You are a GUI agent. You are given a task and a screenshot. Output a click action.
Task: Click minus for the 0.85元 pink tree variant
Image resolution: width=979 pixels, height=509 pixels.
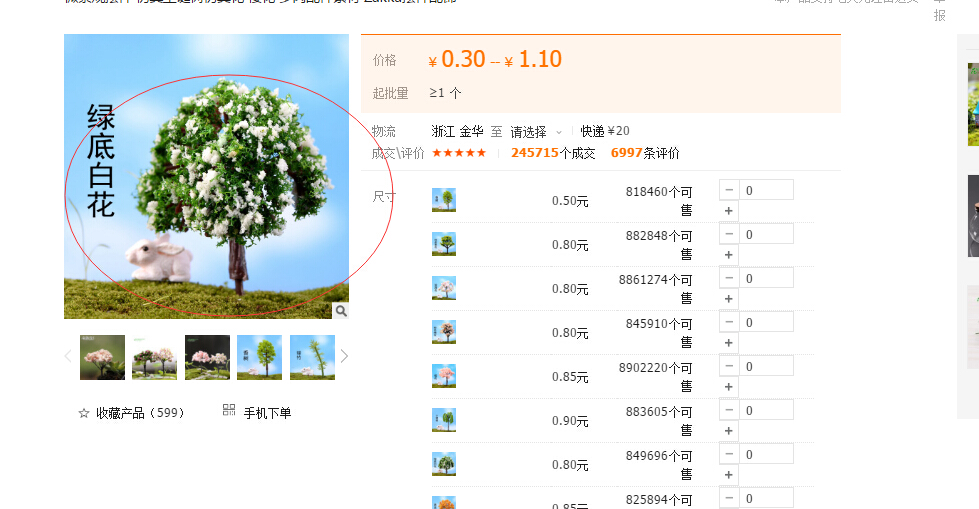[729, 366]
